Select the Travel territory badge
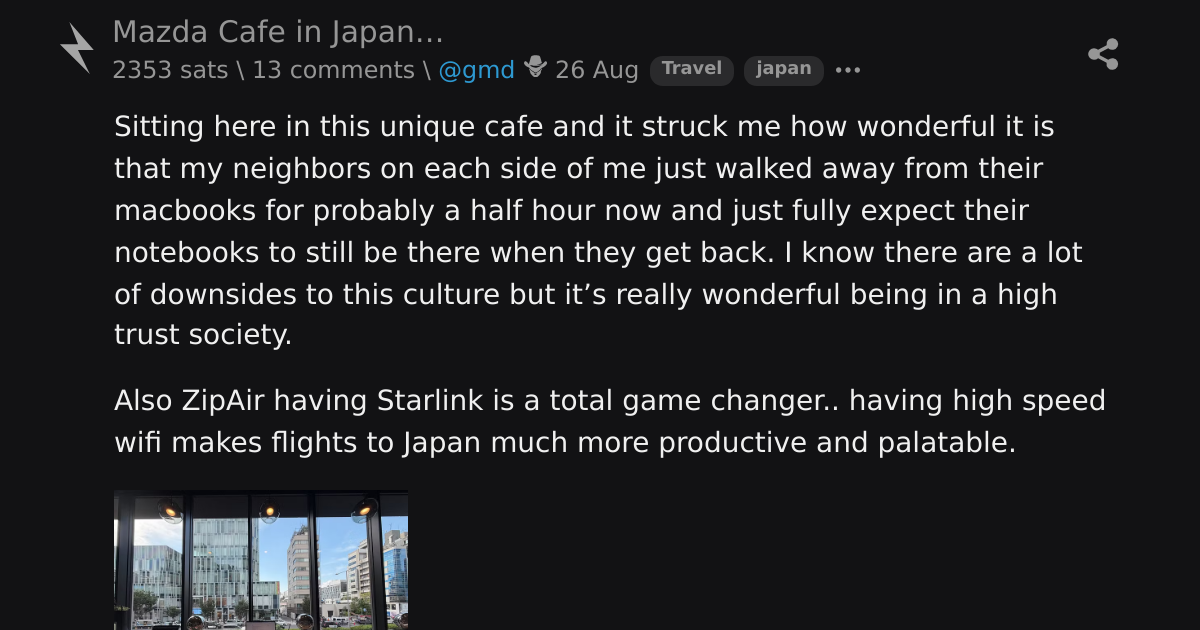The width and height of the screenshot is (1200, 630). pyautogui.click(x=692, y=70)
